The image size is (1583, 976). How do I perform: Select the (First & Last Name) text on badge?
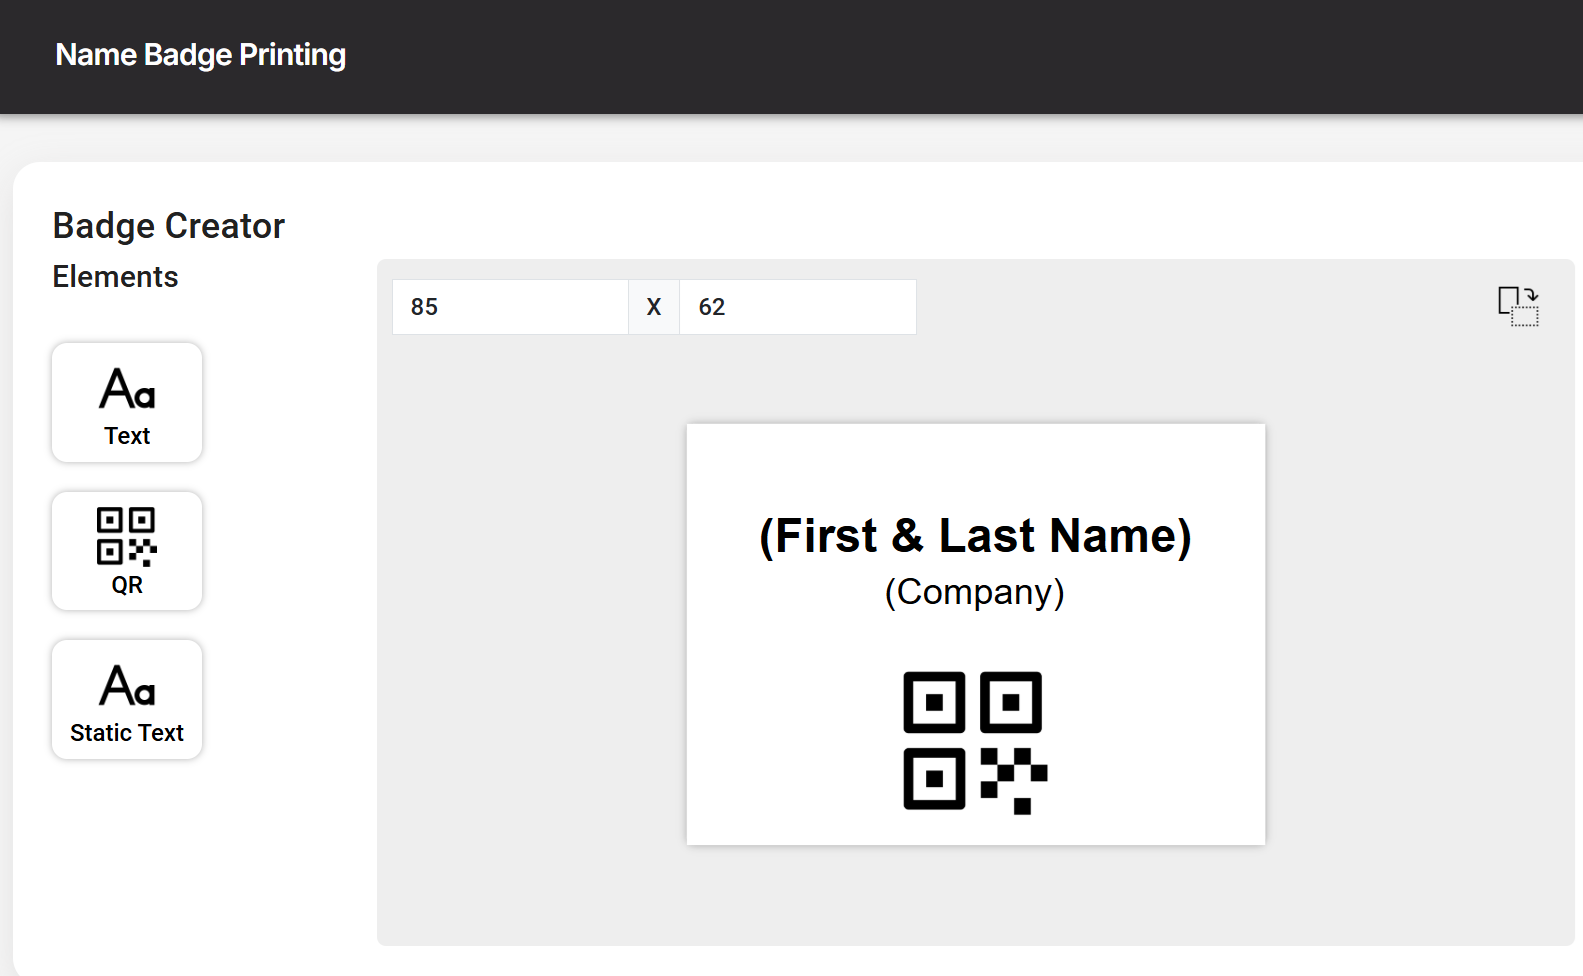[x=975, y=536]
